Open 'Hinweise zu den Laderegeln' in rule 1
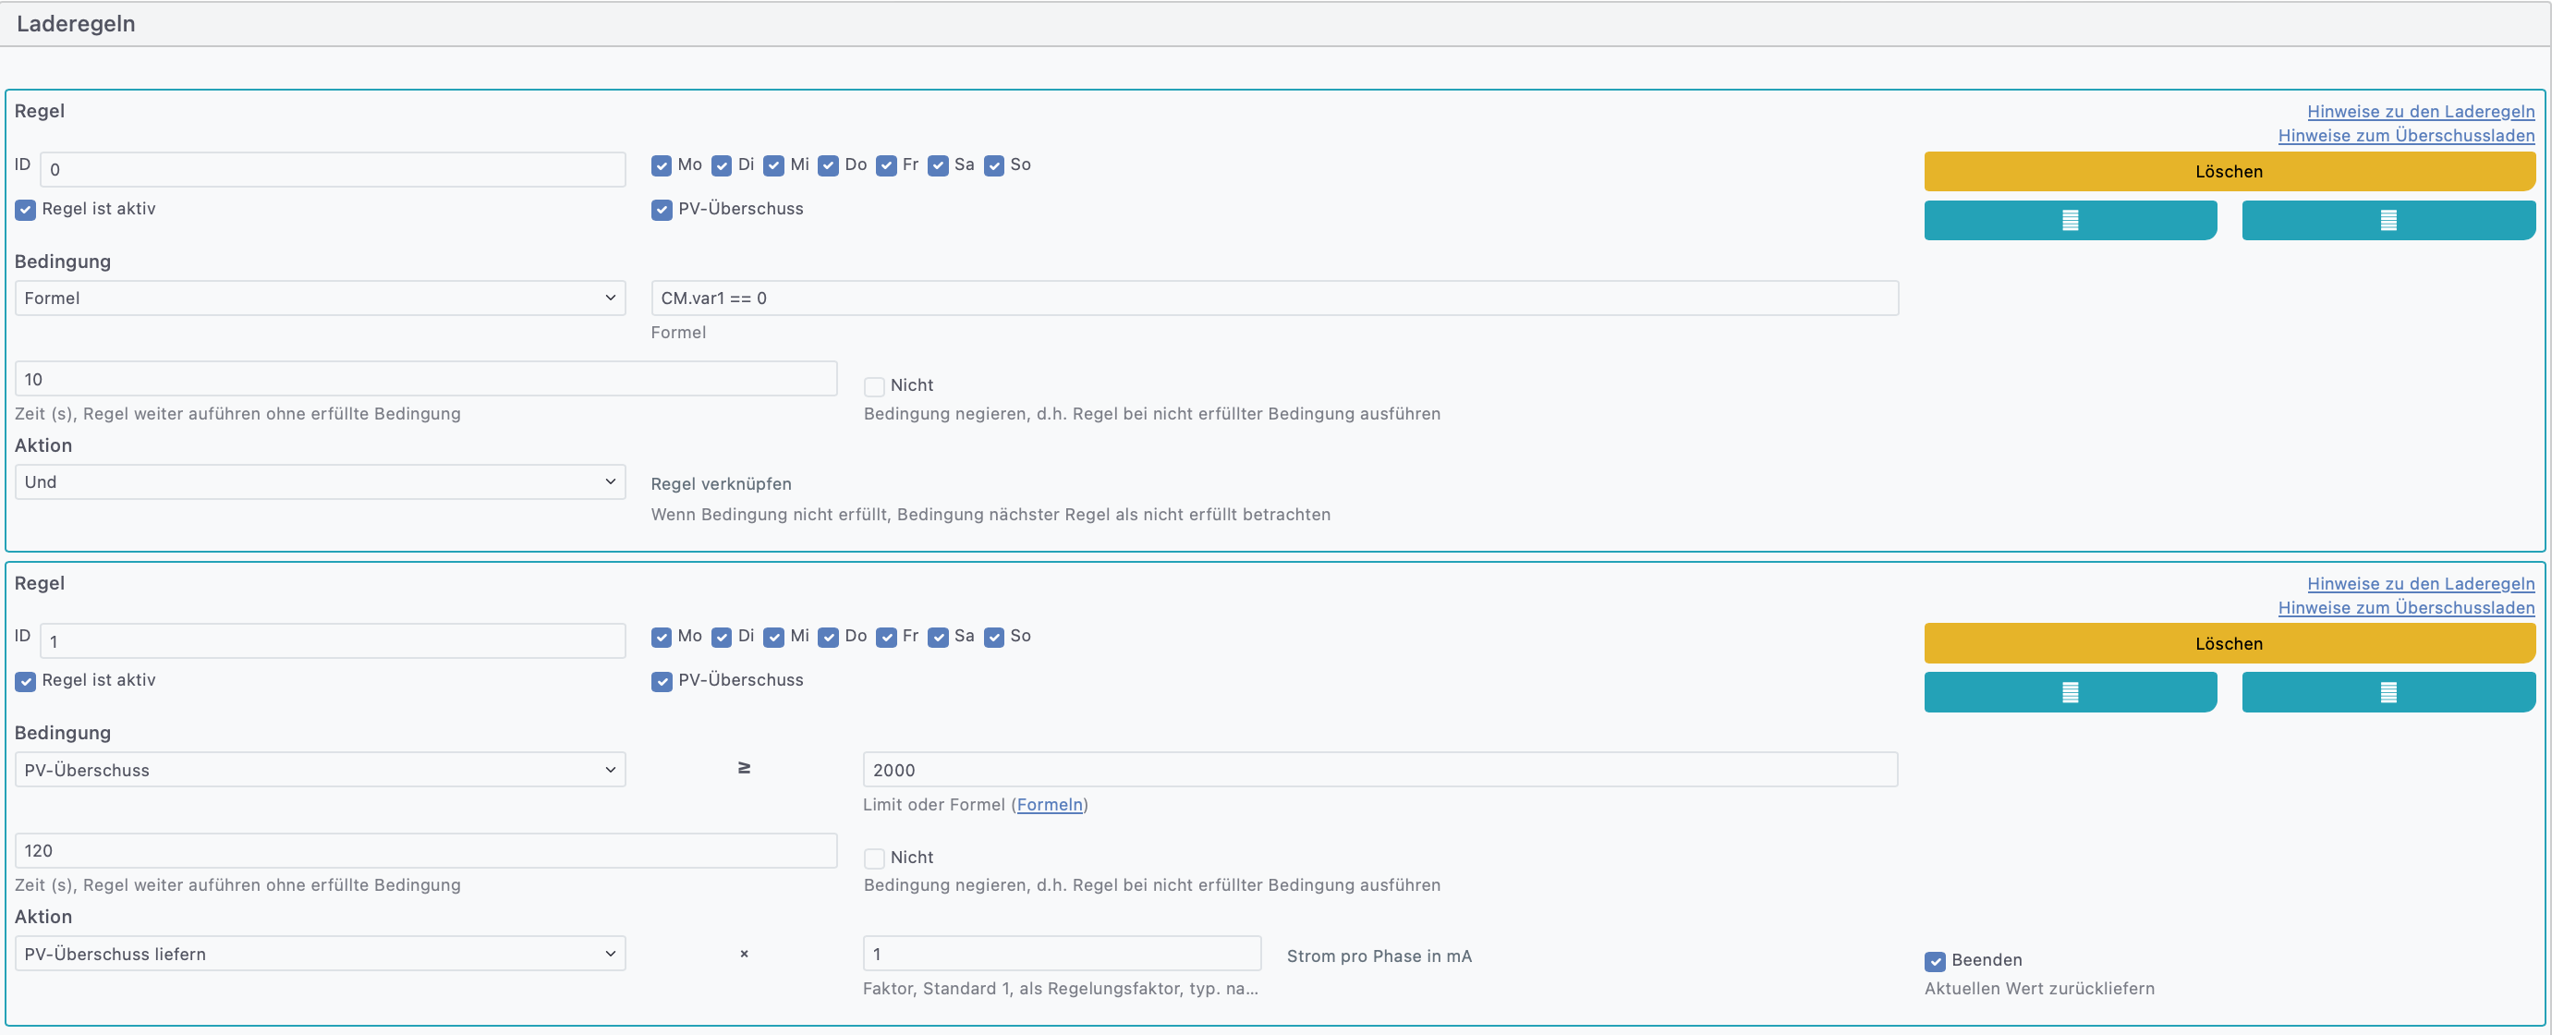This screenshot has width=2576, height=1035. (2420, 584)
